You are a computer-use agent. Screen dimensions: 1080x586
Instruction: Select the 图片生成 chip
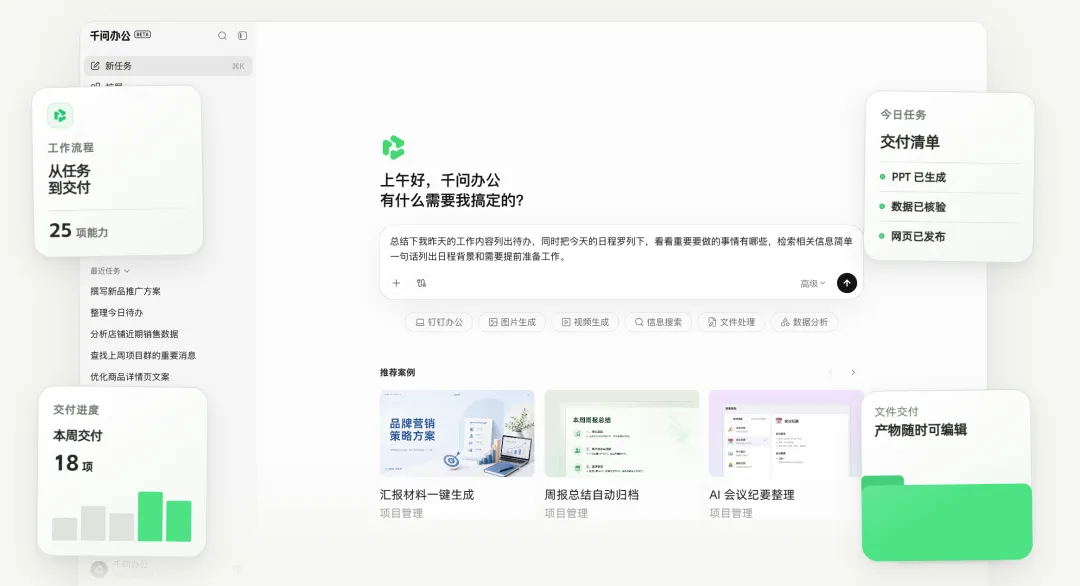point(512,322)
